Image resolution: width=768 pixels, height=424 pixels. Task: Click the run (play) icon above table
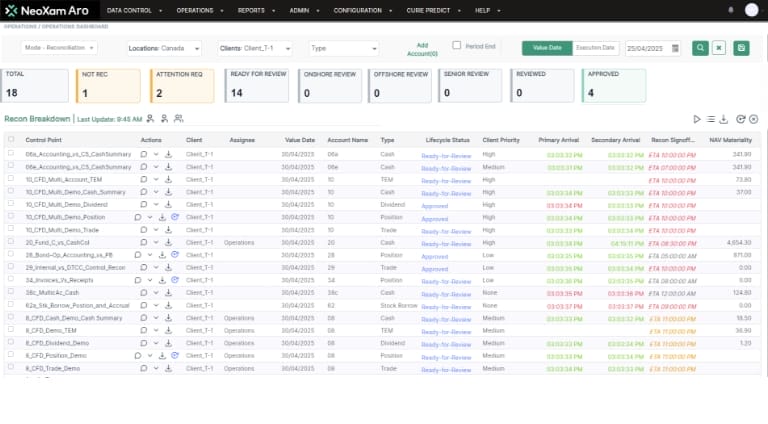click(x=698, y=119)
